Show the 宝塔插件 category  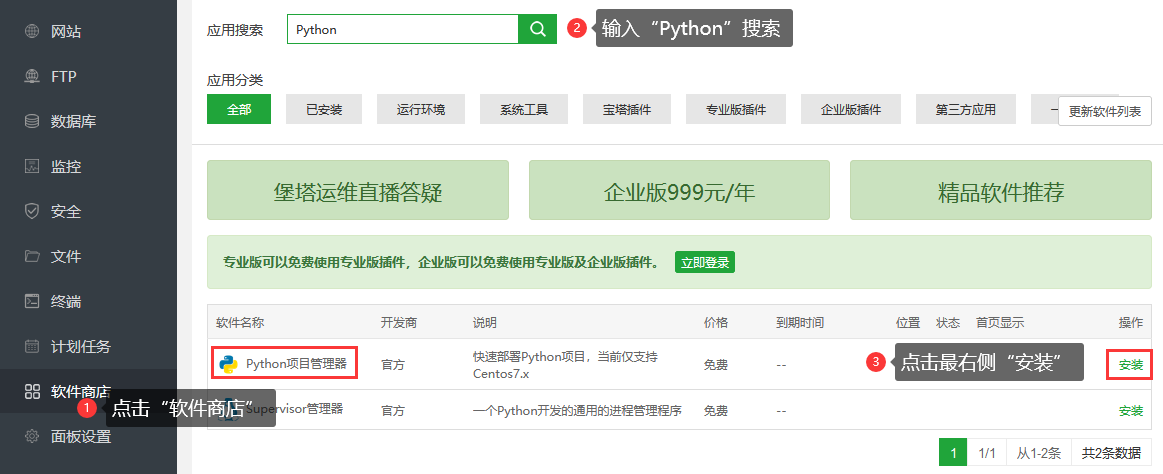pyautogui.click(x=627, y=109)
